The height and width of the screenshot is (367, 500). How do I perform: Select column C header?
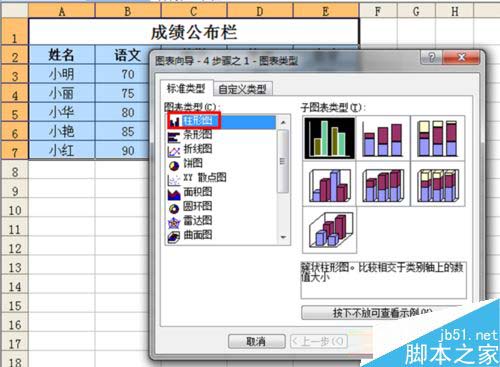pos(194,12)
